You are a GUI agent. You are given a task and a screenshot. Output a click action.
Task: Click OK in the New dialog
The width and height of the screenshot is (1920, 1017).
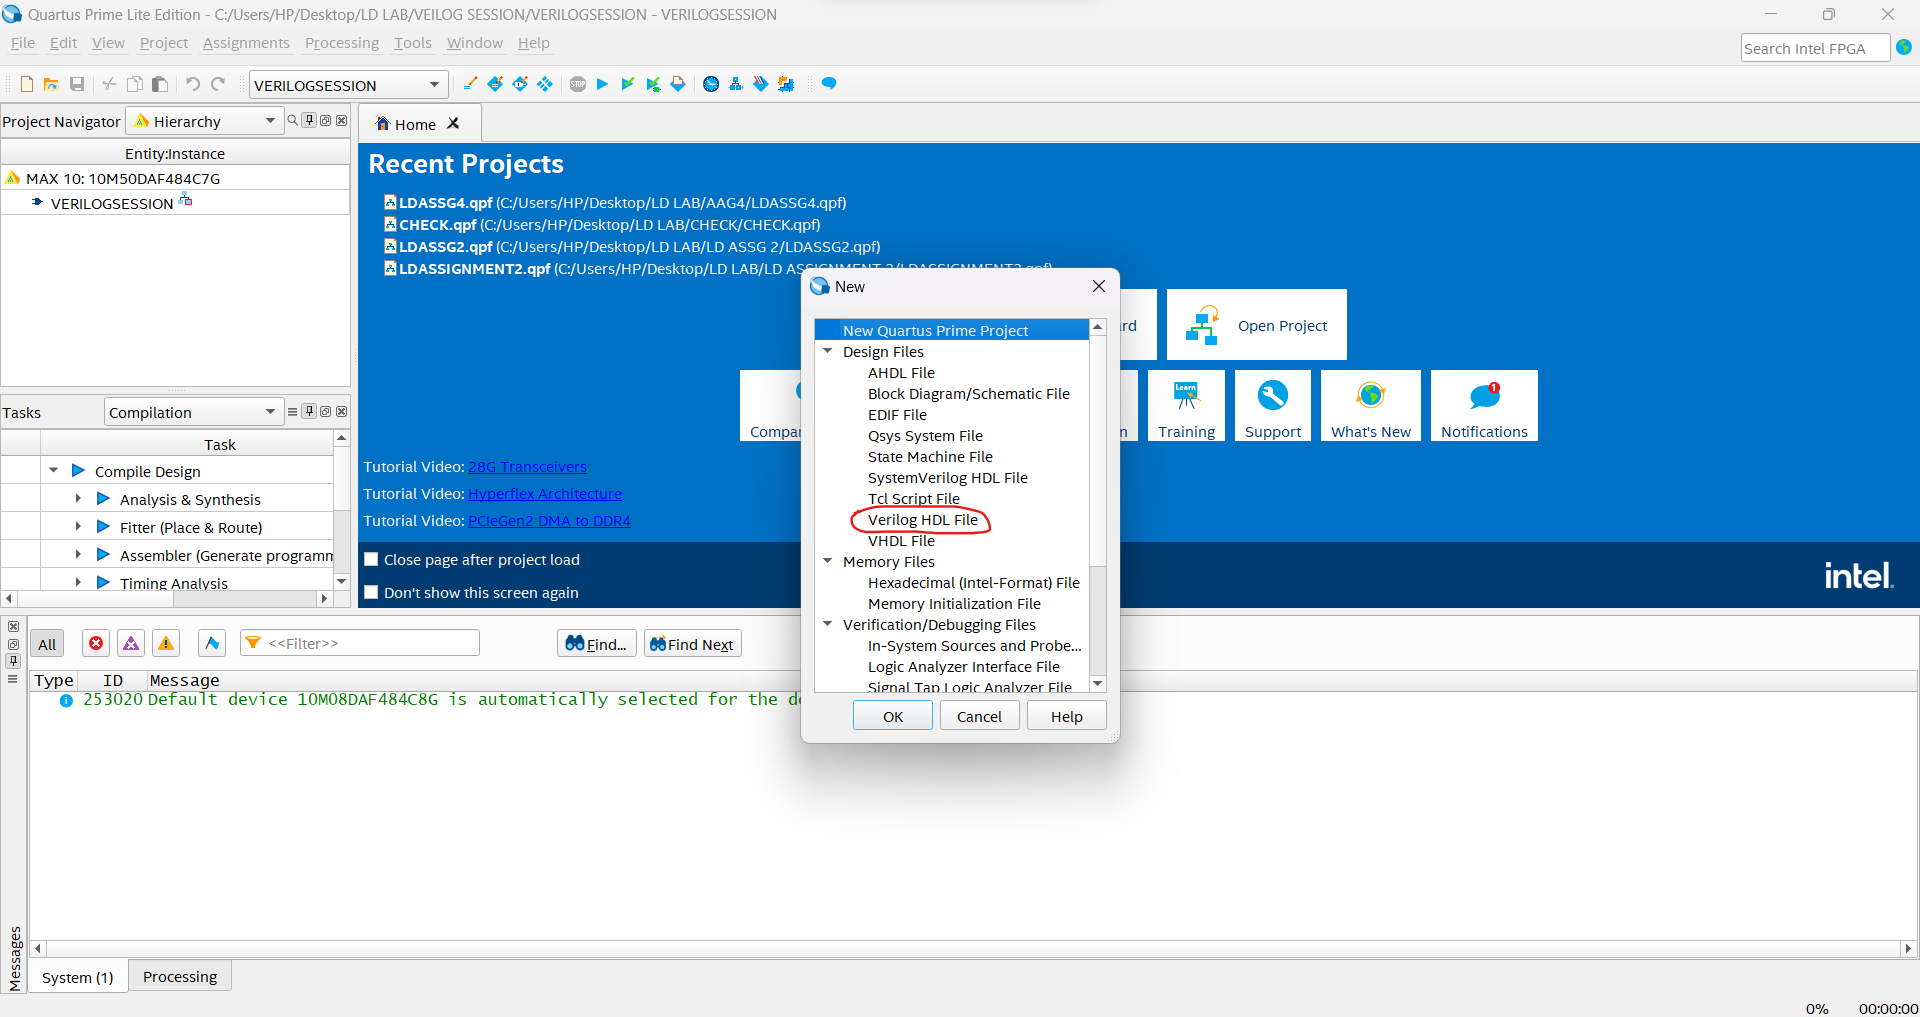tap(893, 716)
